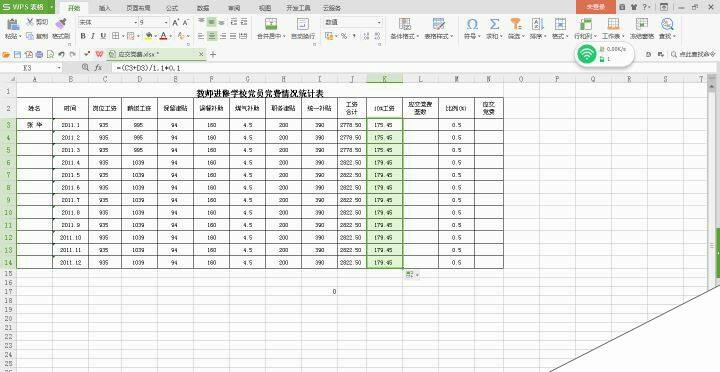720x372 pixels.
Task: Click the AutoSum sigma icon
Action: pyautogui.click(x=494, y=24)
